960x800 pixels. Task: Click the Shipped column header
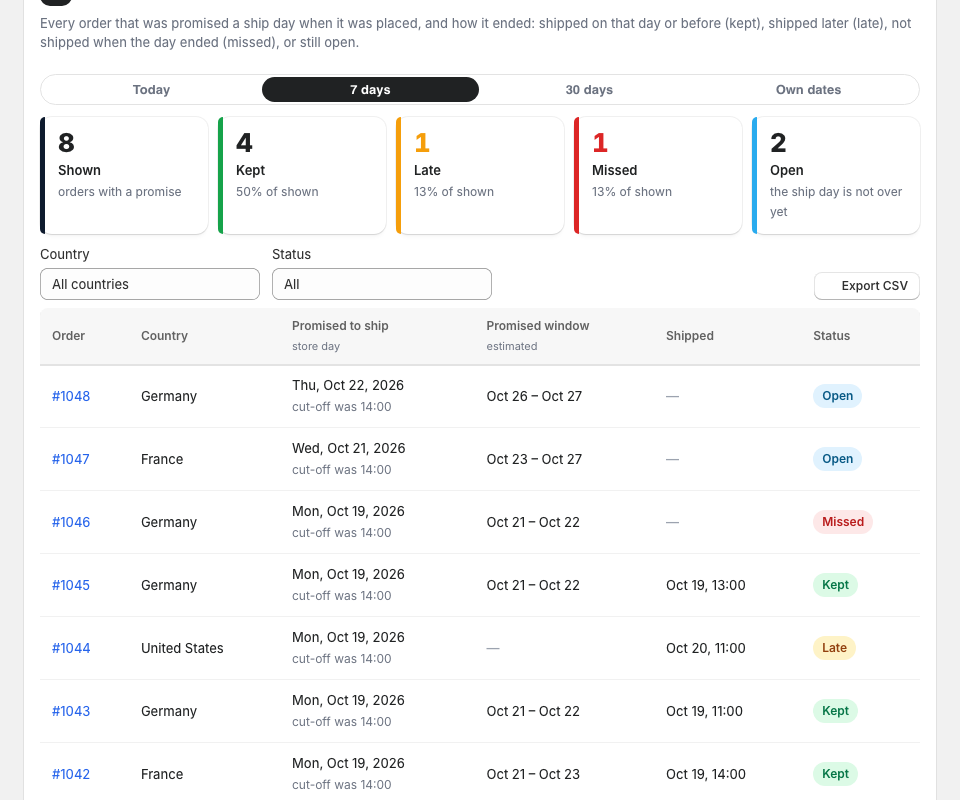point(689,336)
